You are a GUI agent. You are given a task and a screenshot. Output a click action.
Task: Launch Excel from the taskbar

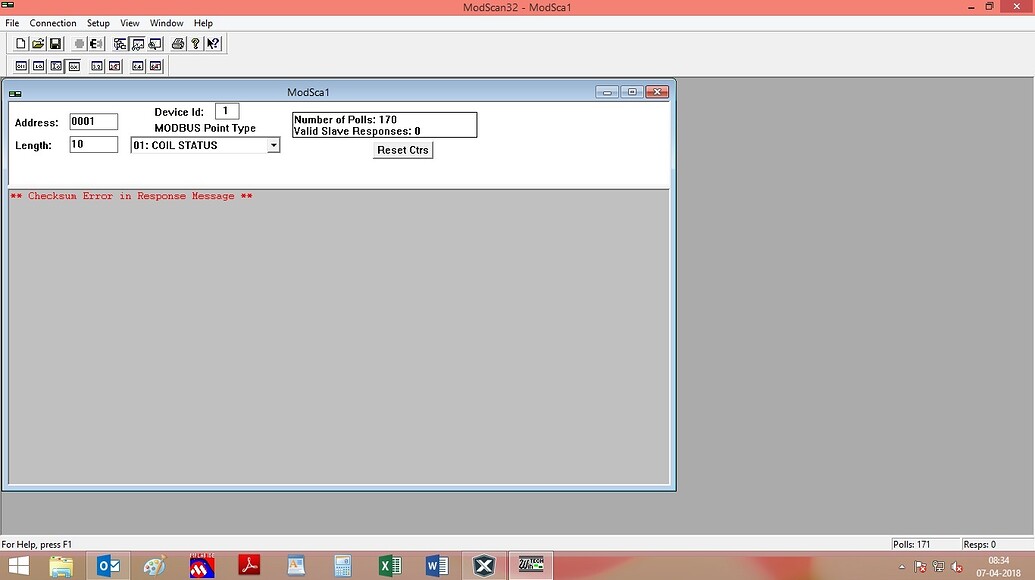click(x=390, y=565)
